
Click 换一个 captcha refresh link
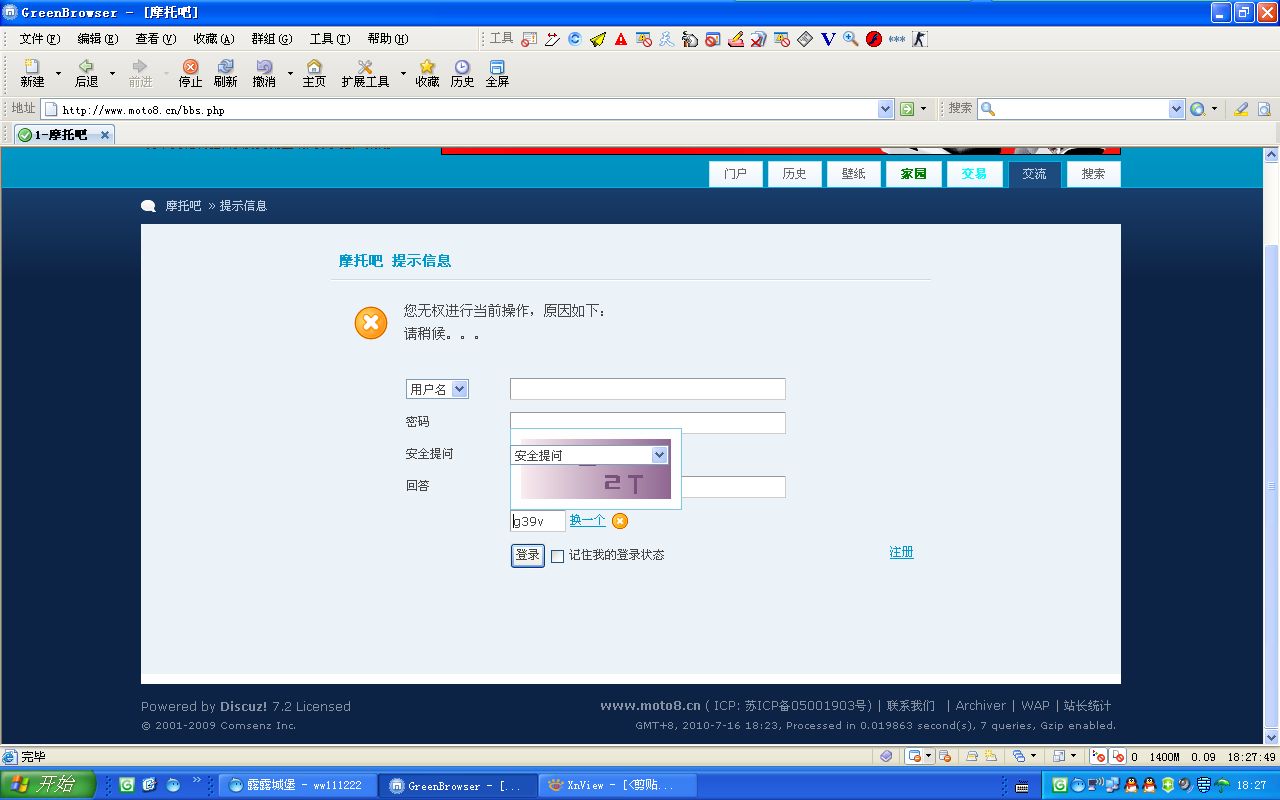tap(587, 520)
